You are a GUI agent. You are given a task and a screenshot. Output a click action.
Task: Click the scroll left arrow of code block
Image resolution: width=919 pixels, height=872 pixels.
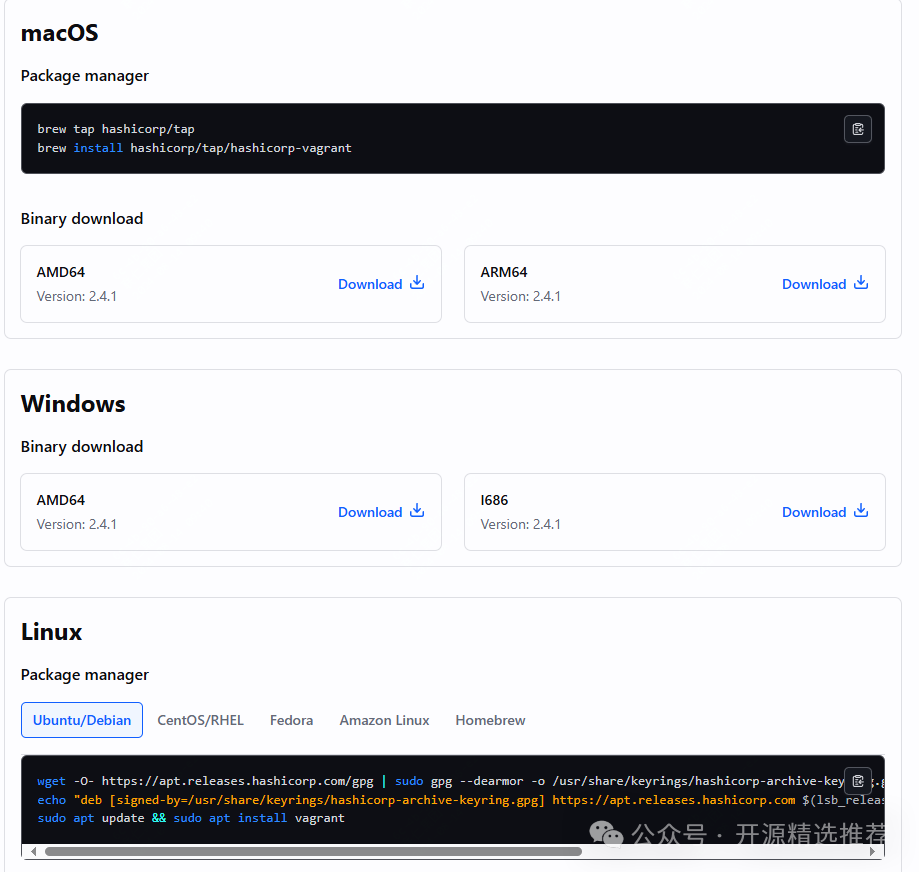pos(33,851)
